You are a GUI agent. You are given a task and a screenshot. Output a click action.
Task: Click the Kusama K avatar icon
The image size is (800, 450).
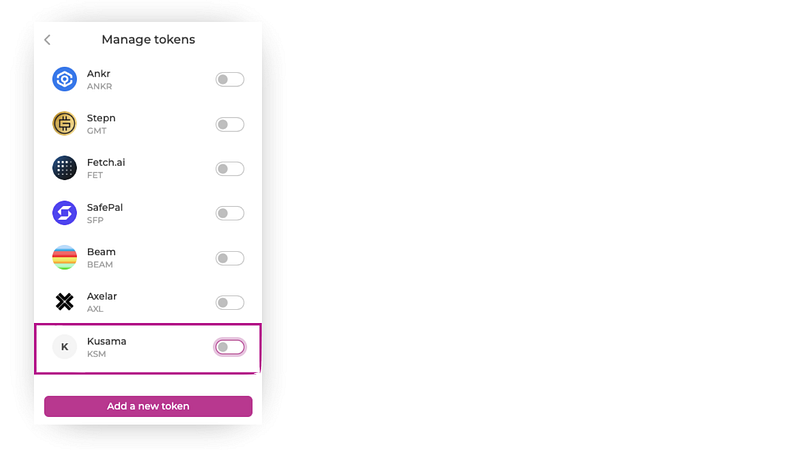point(64,347)
